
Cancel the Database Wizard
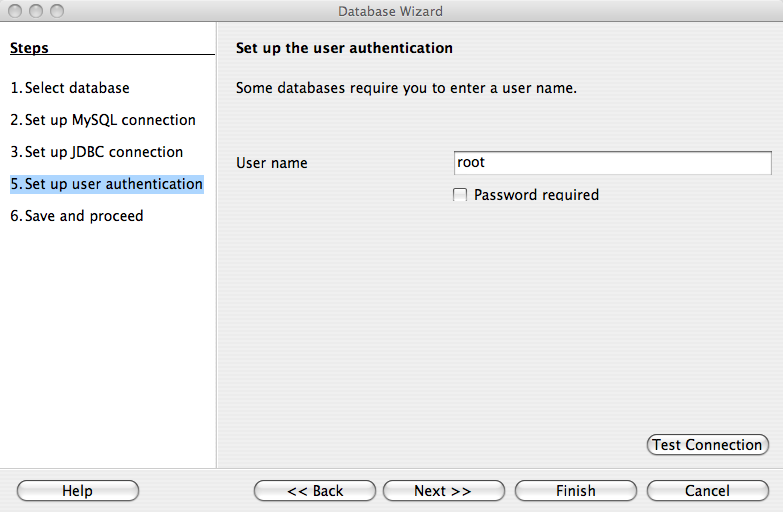[707, 491]
